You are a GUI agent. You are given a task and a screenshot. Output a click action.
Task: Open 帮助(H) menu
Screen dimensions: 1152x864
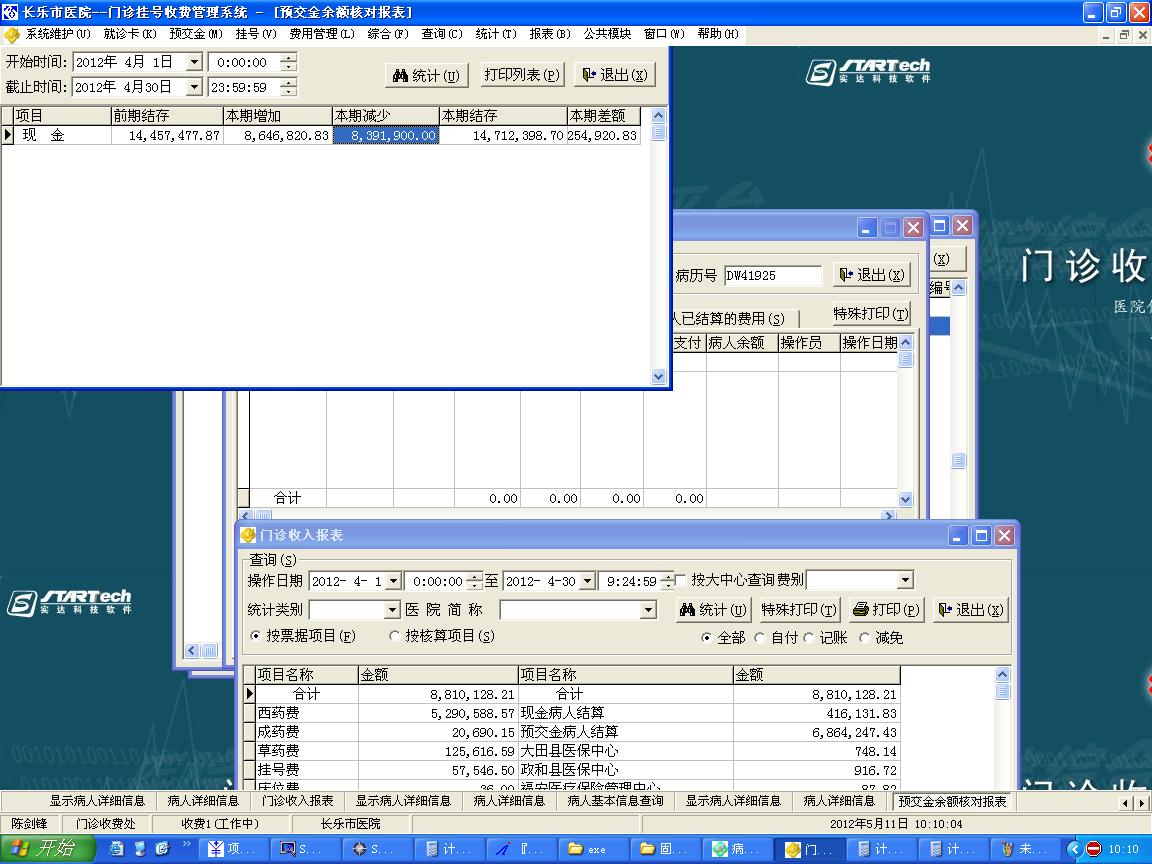pyautogui.click(x=718, y=34)
